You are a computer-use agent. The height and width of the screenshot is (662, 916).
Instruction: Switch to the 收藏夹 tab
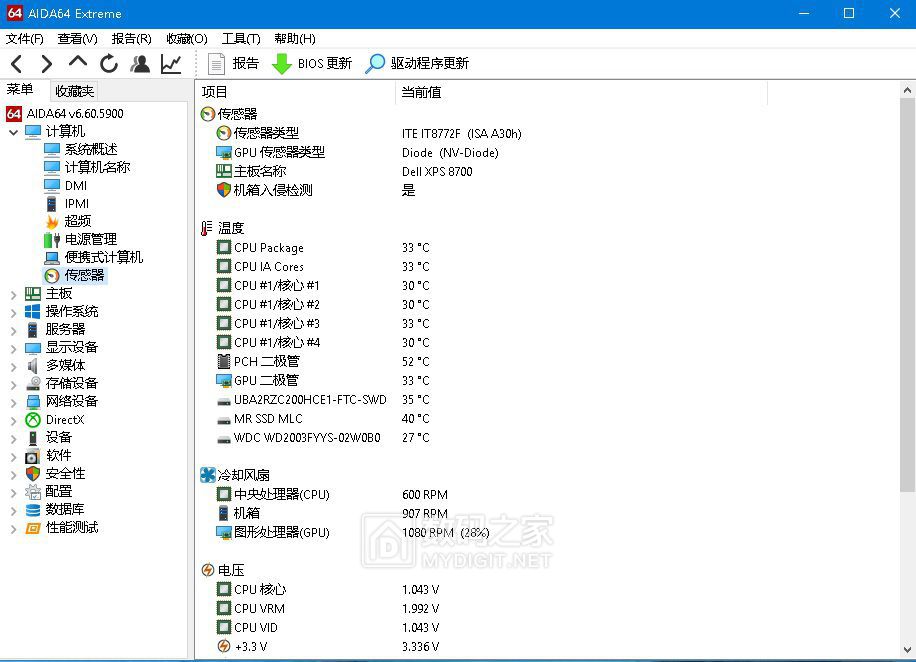point(74,91)
